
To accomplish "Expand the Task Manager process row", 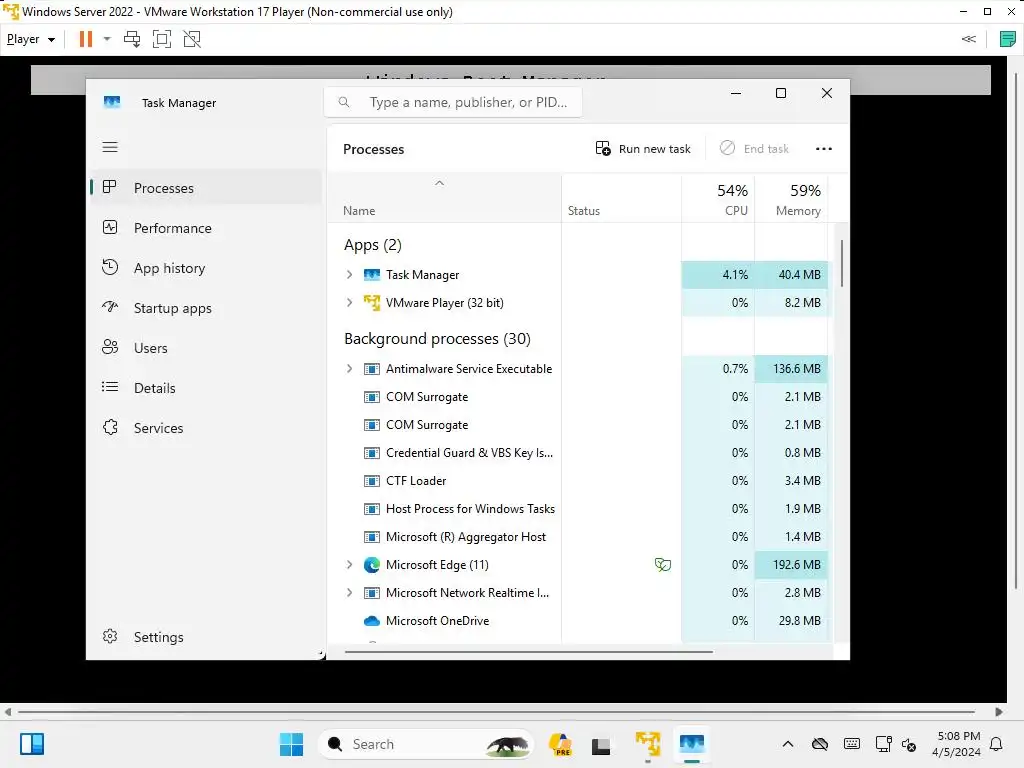I will (x=349, y=275).
